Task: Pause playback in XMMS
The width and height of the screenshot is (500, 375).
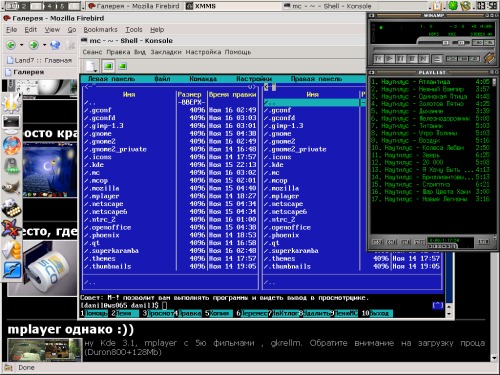Action: [x=401, y=59]
